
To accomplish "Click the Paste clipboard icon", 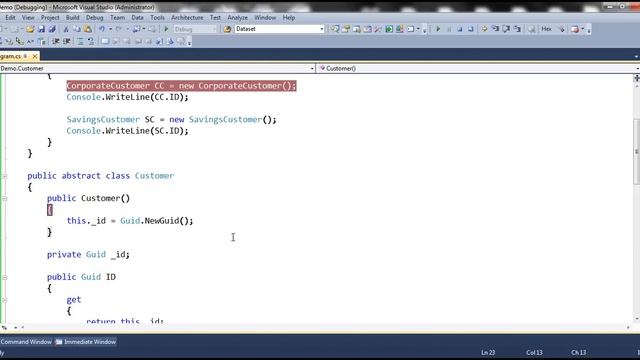I will coord(88,29).
